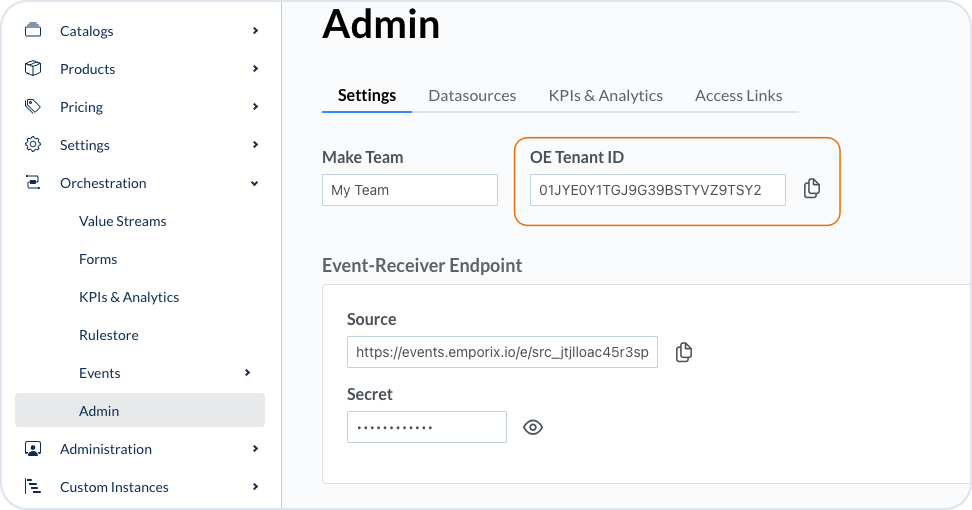Expand the Events submenu arrow
The height and width of the screenshot is (510, 972).
(x=247, y=373)
